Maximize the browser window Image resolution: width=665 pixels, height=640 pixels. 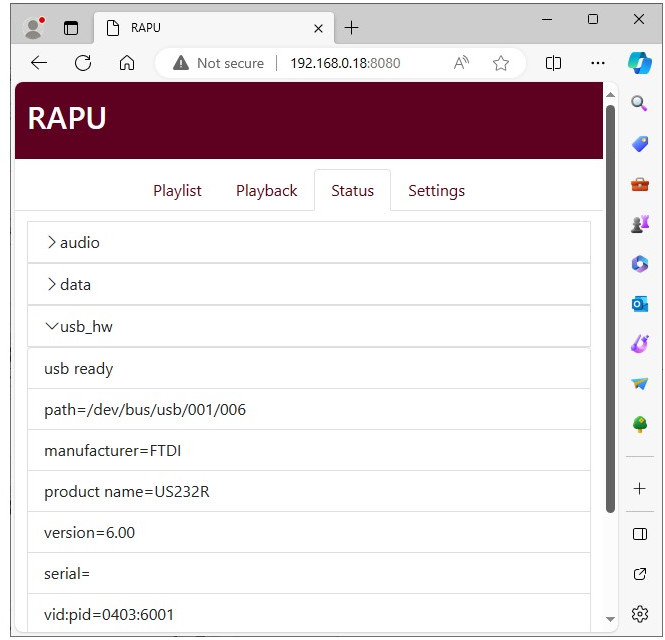click(593, 19)
